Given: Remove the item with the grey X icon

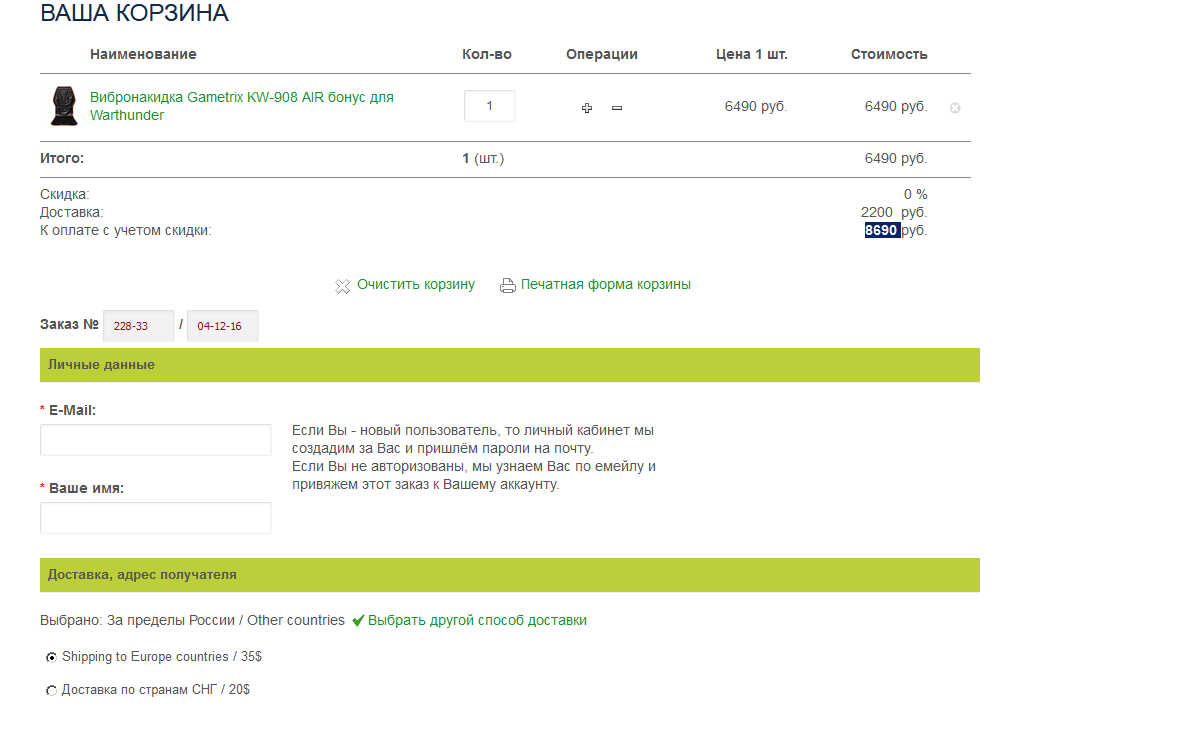Looking at the screenshot, I should pyautogui.click(x=955, y=108).
